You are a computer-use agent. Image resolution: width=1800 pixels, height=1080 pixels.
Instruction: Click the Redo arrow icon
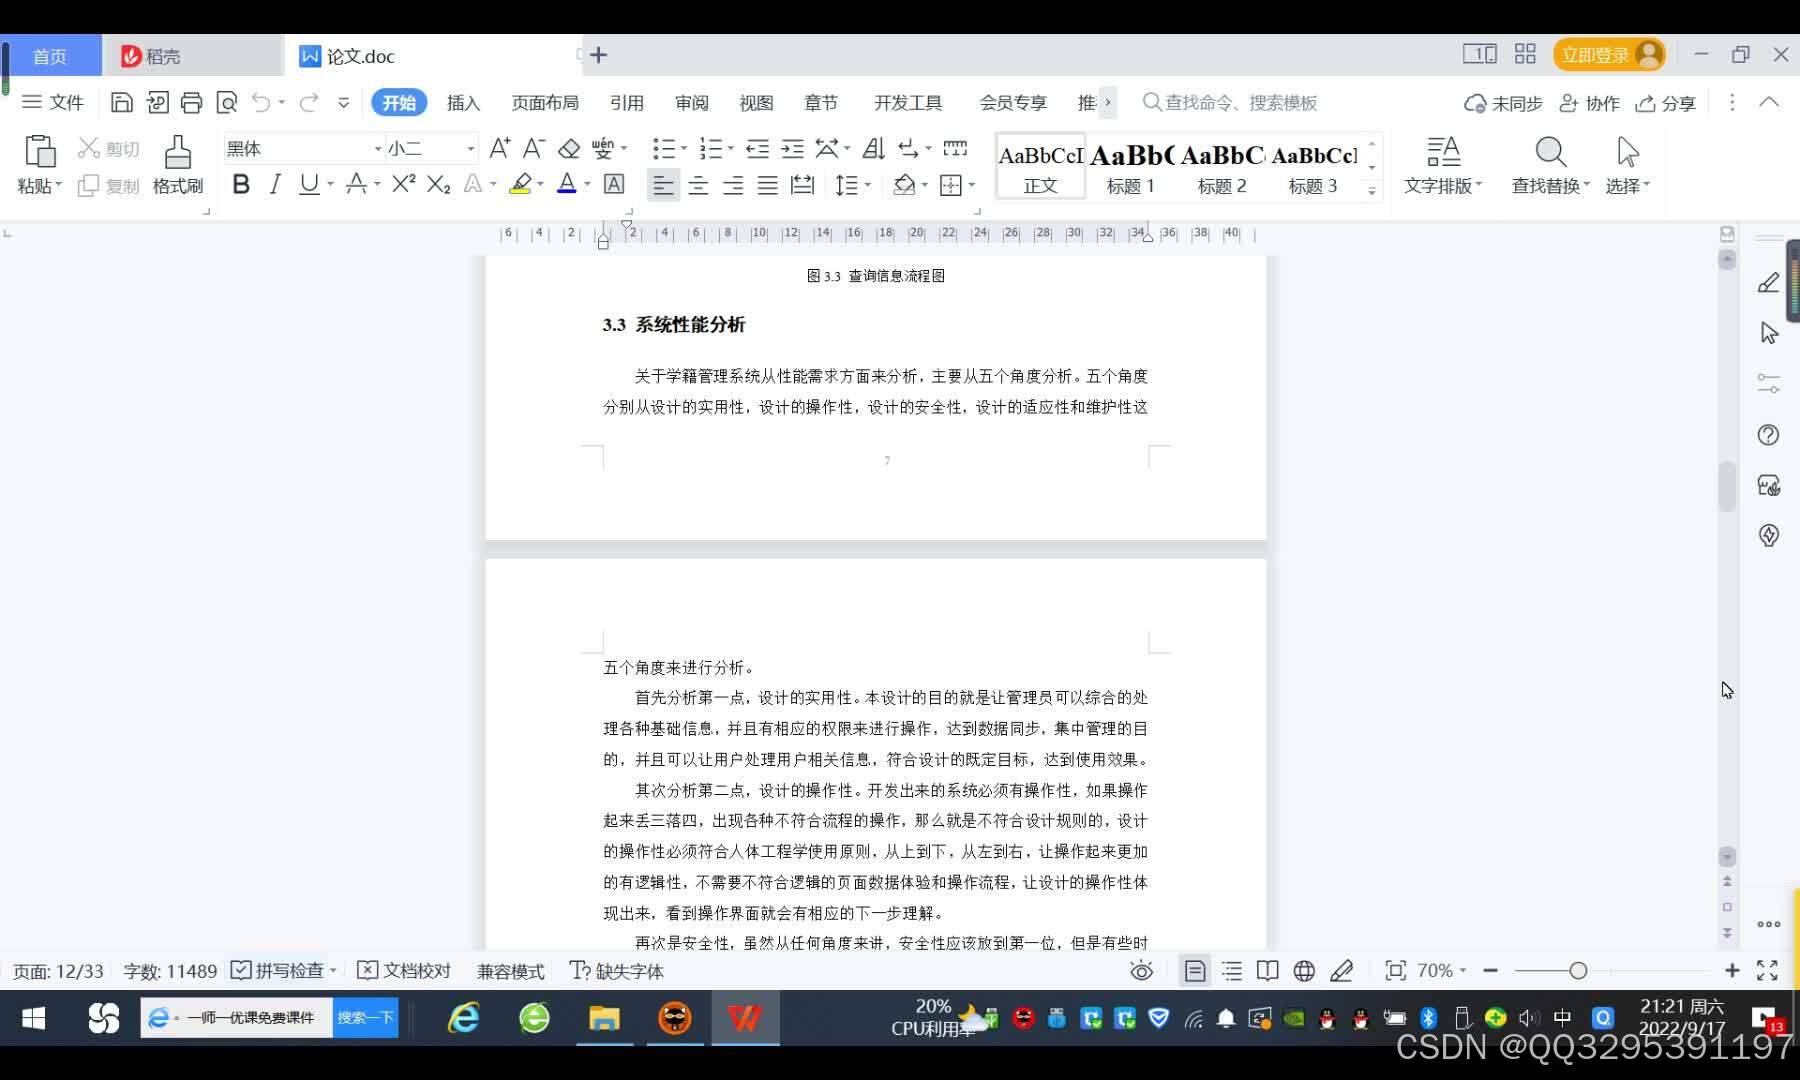(309, 102)
